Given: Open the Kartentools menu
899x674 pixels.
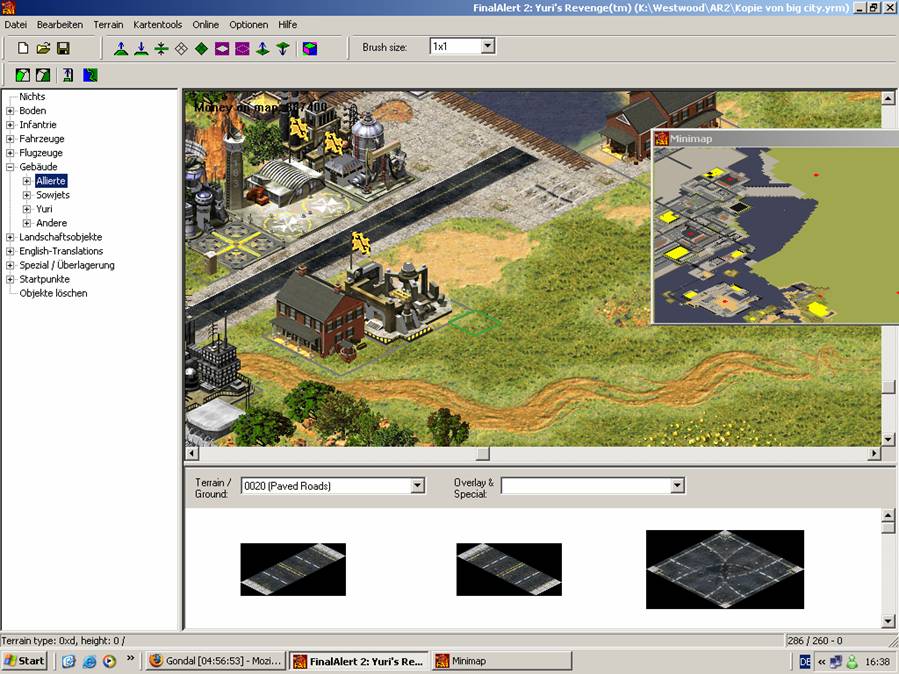Looking at the screenshot, I should (157, 24).
